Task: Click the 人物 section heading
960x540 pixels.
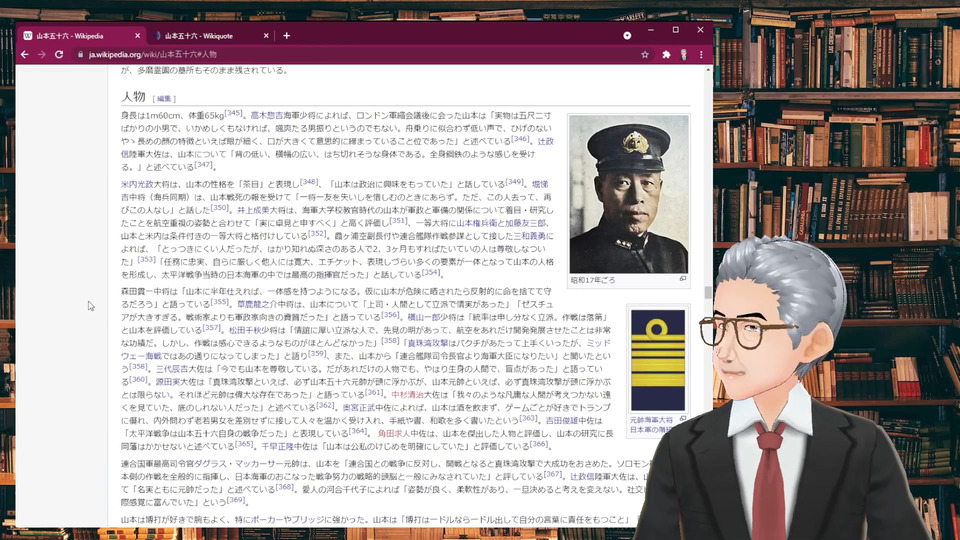Action: pyautogui.click(x=133, y=96)
